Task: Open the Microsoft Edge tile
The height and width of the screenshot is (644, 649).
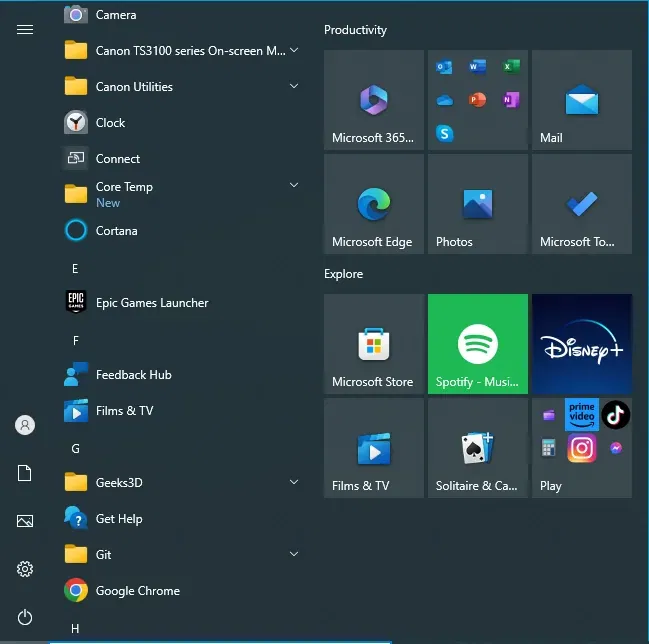Action: (x=374, y=204)
